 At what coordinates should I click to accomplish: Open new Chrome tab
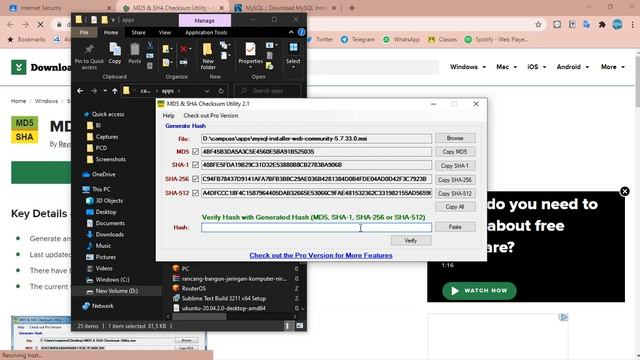[352, 8]
